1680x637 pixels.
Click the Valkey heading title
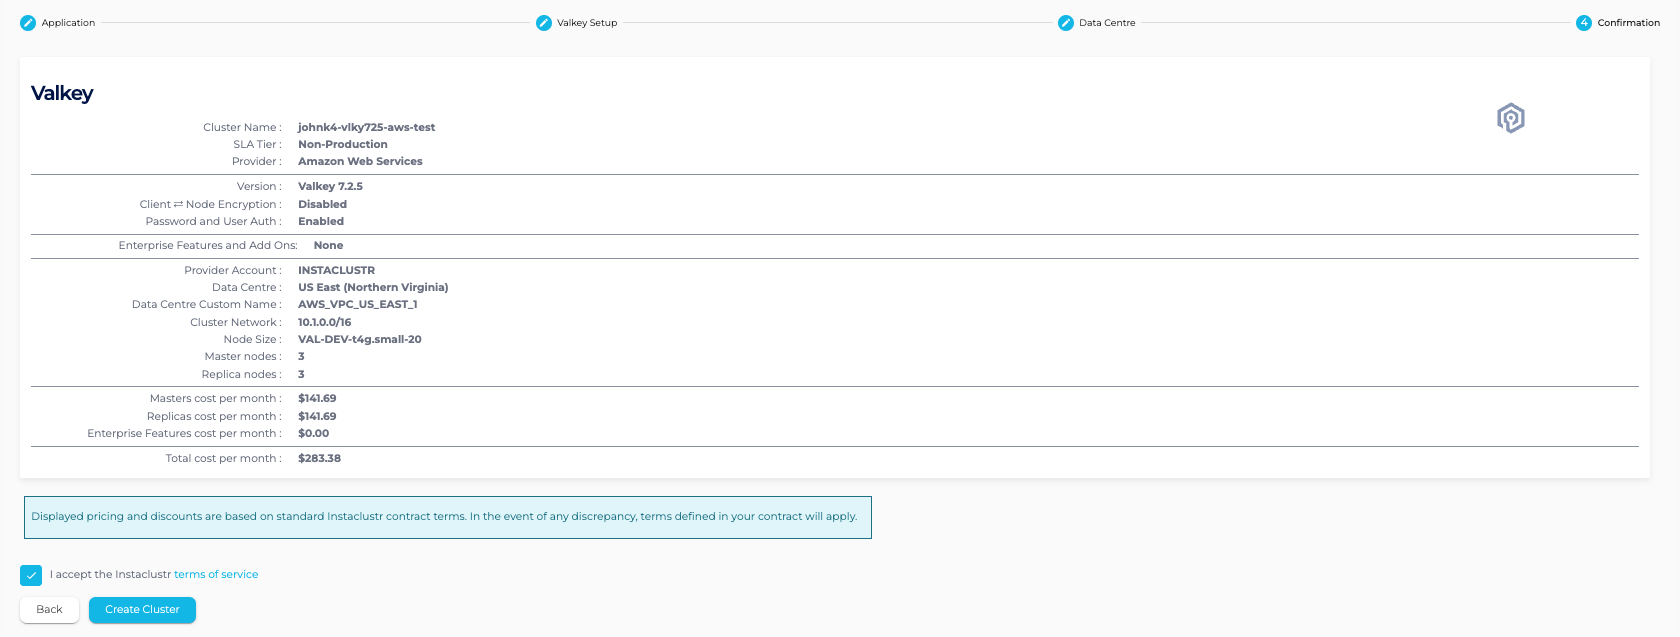point(62,93)
